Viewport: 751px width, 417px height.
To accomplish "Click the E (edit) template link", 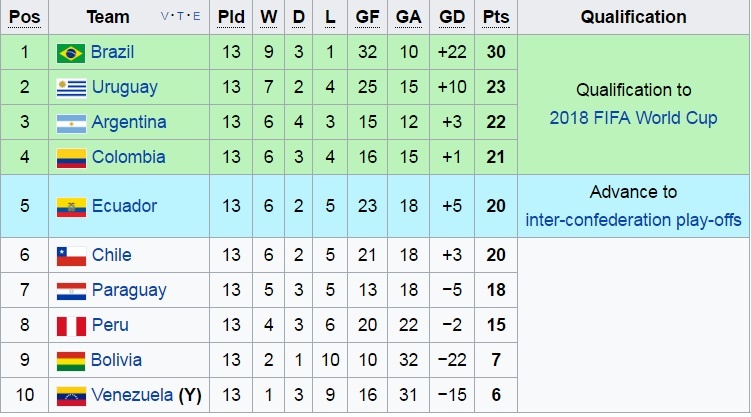I will 195,17.
